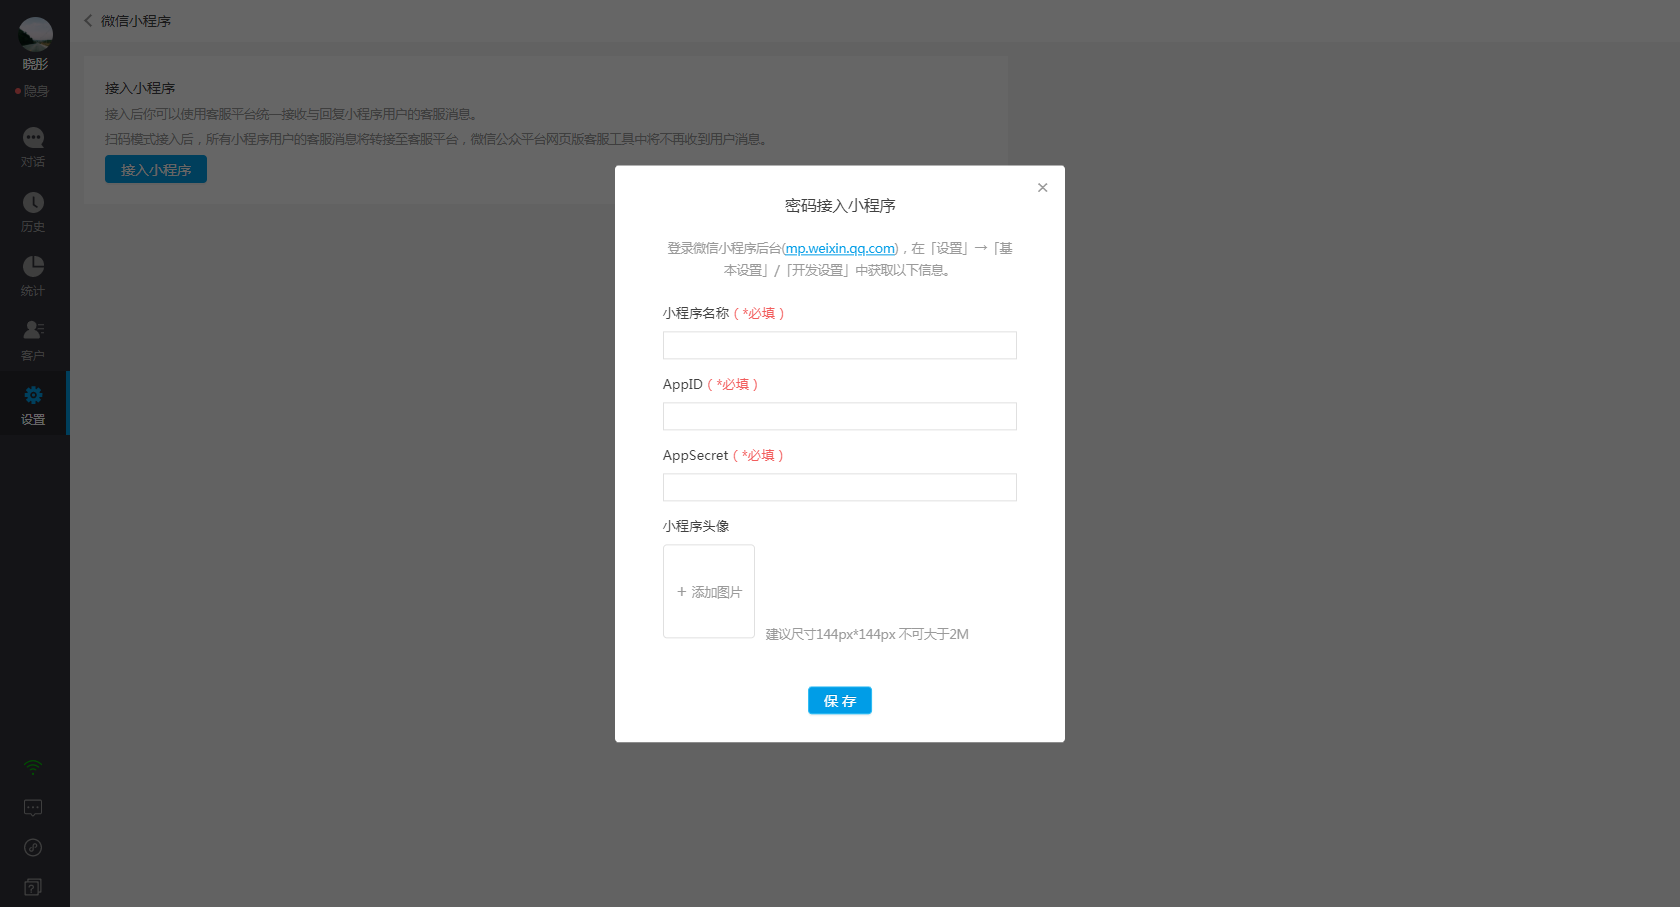Click into the 小程序名称 input field
The image size is (1680, 907).
point(839,345)
